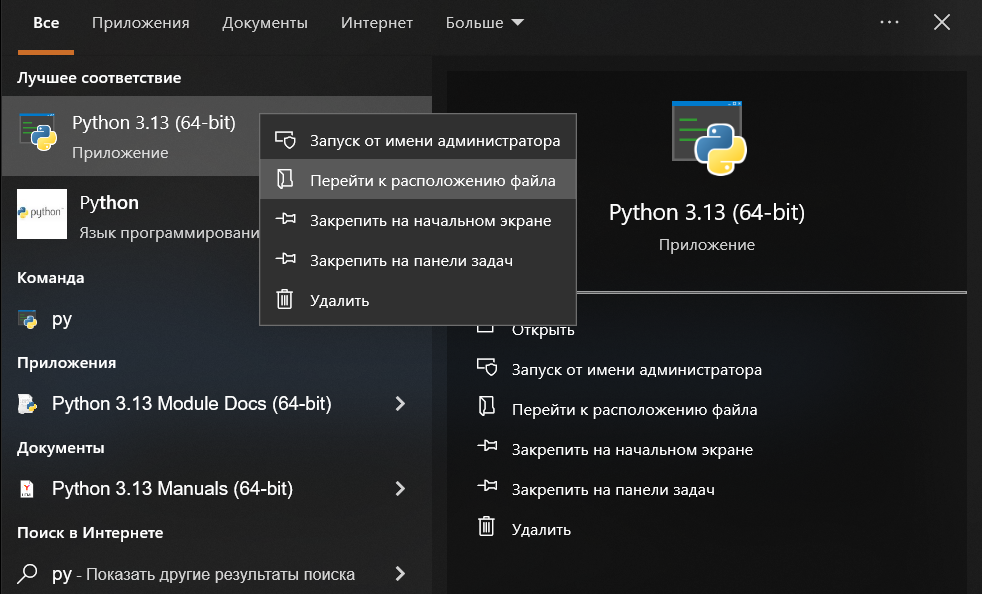This screenshot has width=982, height=594.
Task: Click the file location icon in preview pane
Action: pos(487,408)
